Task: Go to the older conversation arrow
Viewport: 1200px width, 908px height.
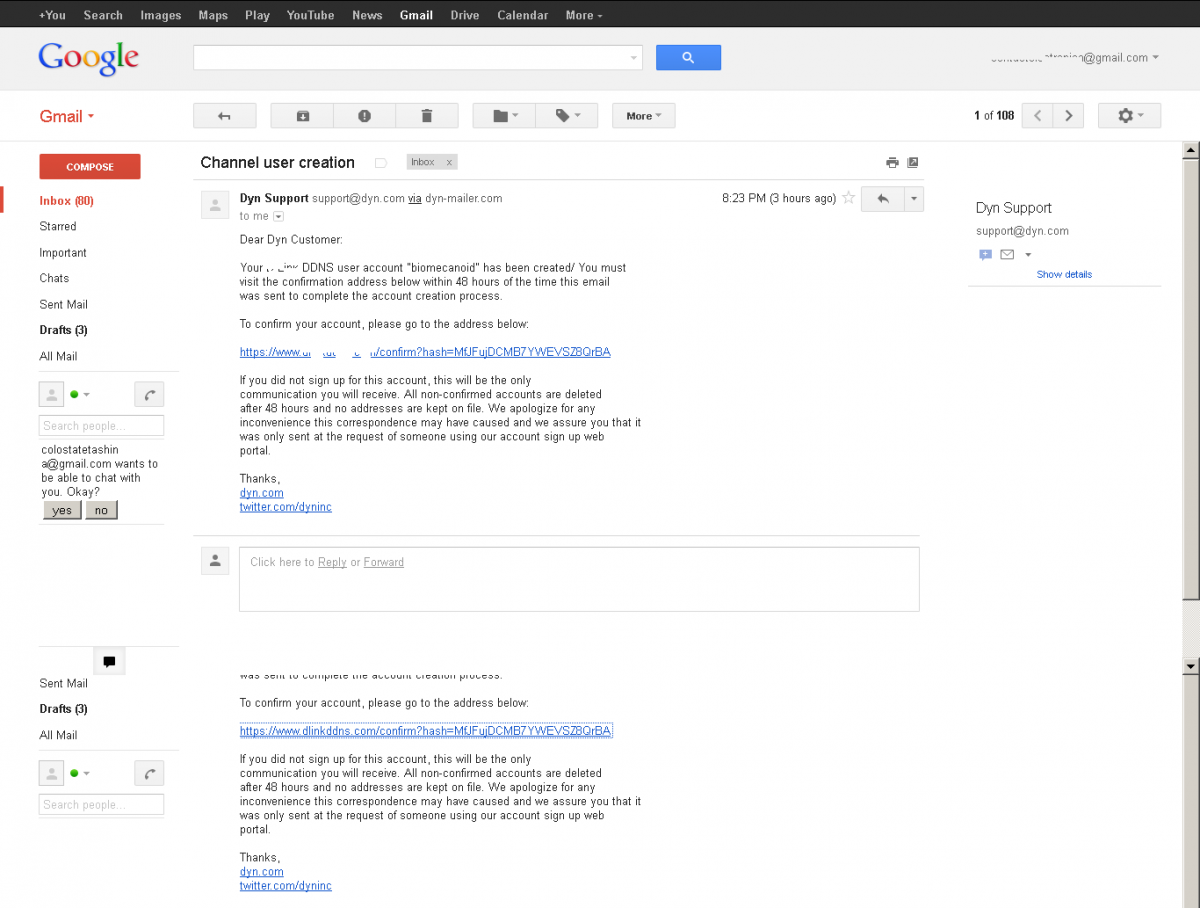Action: click(x=1069, y=116)
